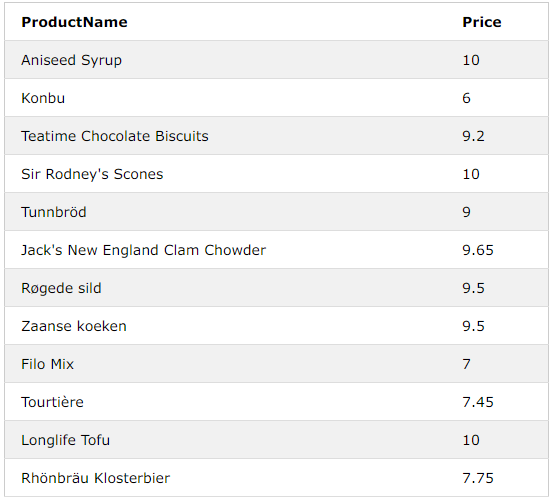
Task: Click Konbu's price of 6
Action: 466,98
